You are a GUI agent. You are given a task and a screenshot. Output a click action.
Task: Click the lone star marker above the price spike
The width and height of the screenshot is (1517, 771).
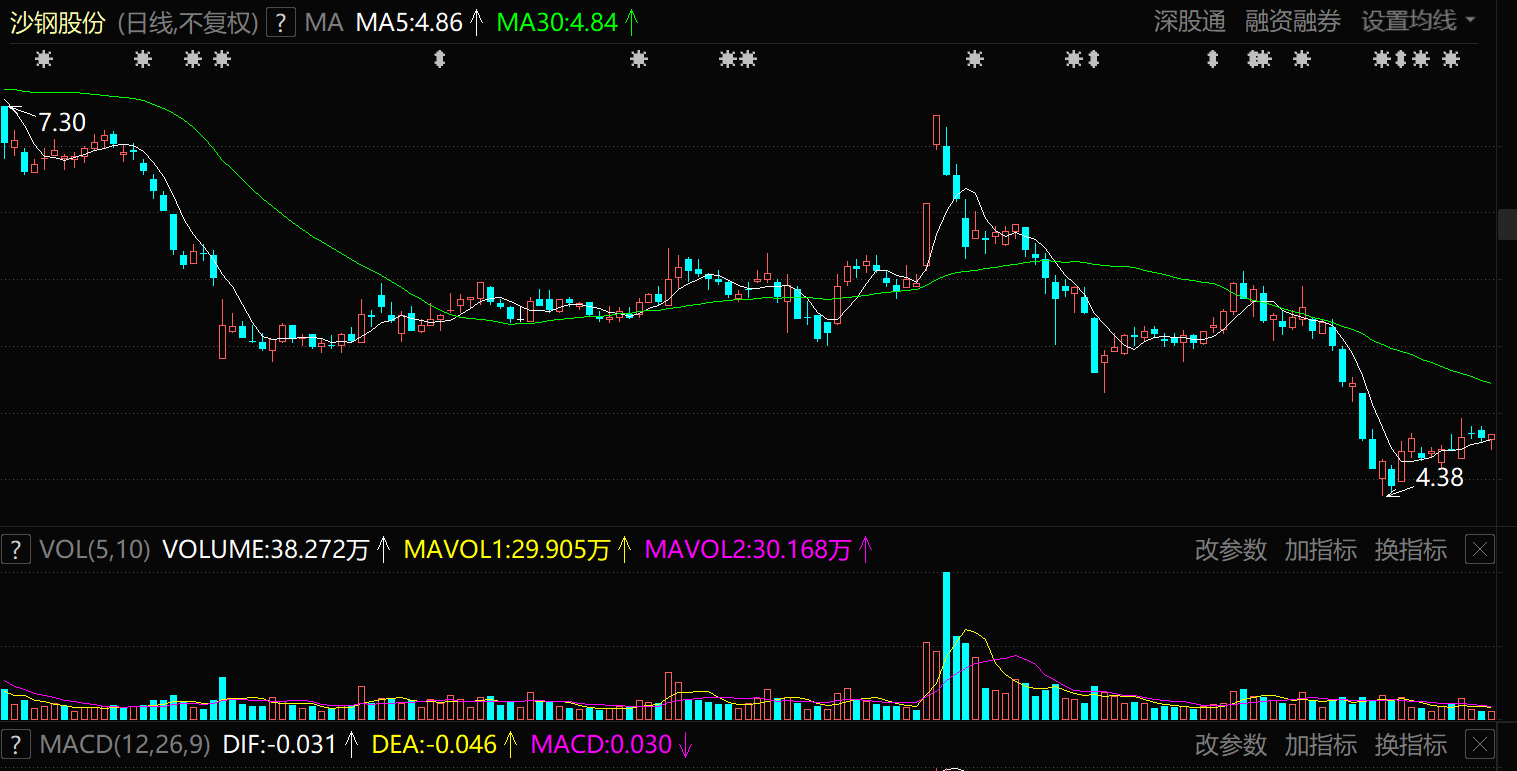point(974,60)
